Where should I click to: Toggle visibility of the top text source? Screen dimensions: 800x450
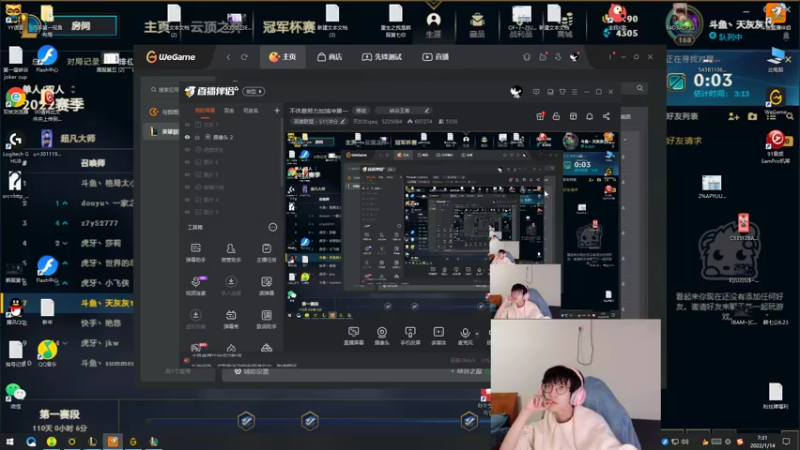187,124
